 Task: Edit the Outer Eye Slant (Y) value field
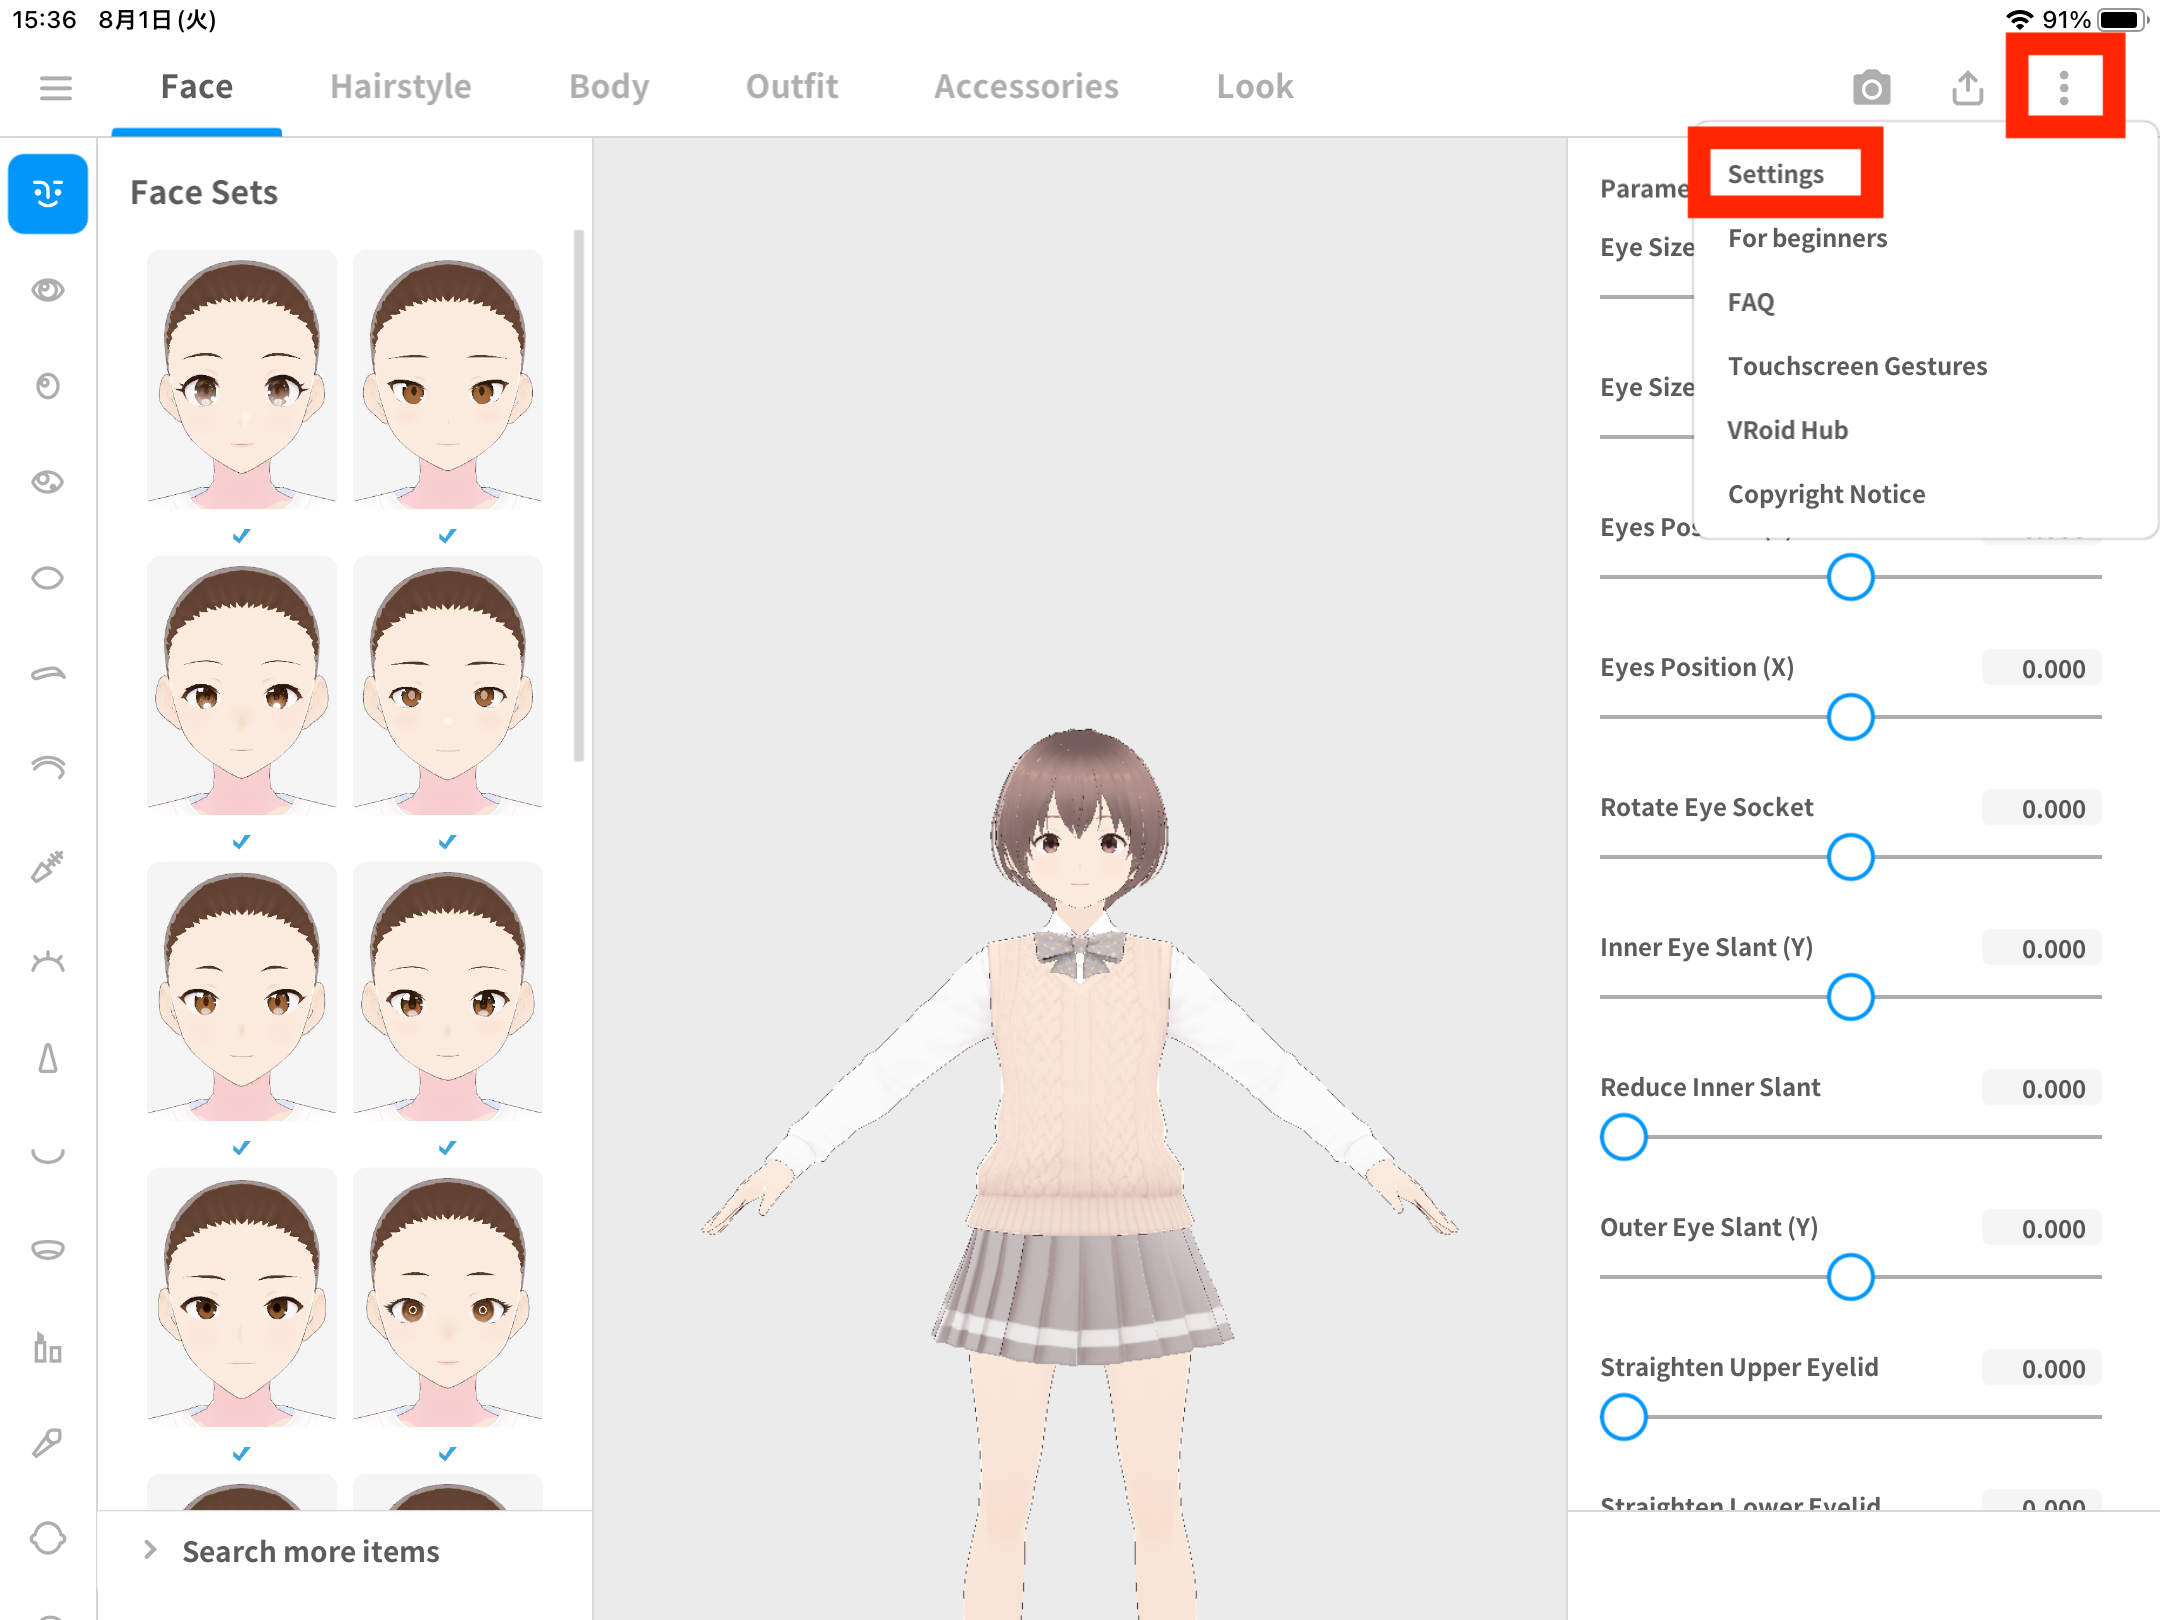2041,1228
